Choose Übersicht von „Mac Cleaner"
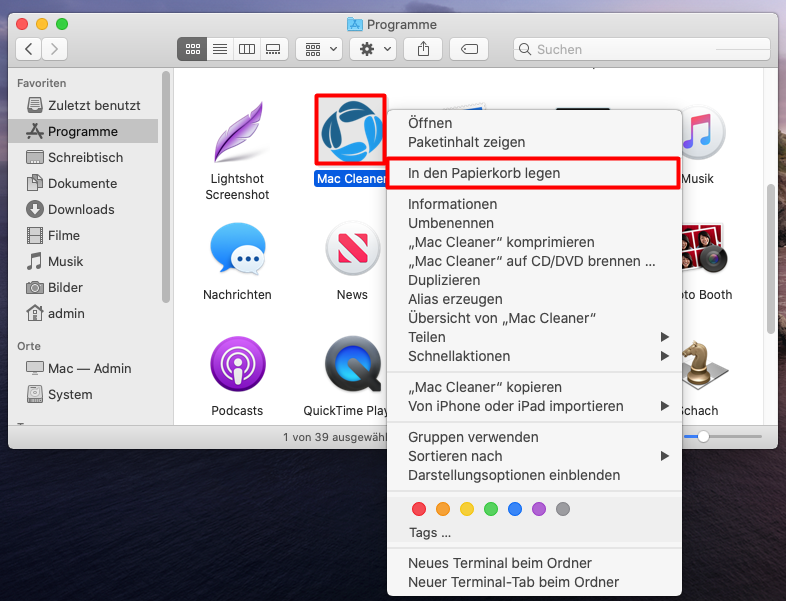 click(534, 318)
